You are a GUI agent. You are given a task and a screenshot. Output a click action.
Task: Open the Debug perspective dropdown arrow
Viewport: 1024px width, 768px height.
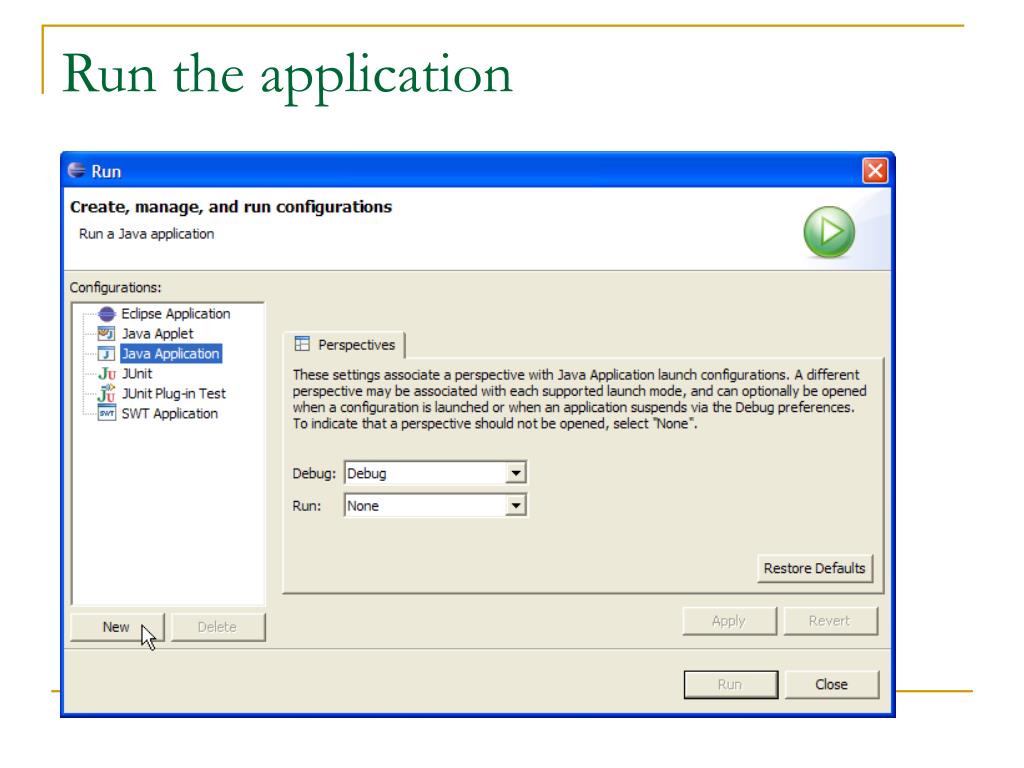[x=515, y=473]
